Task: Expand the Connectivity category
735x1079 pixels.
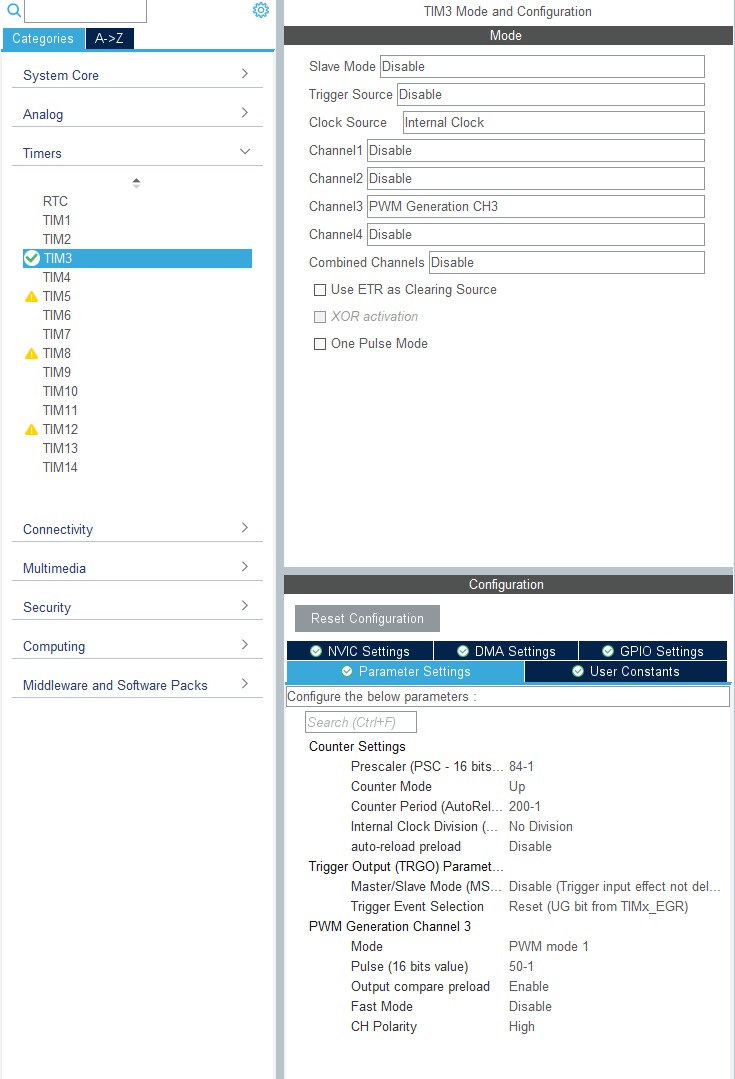Action: pos(138,528)
